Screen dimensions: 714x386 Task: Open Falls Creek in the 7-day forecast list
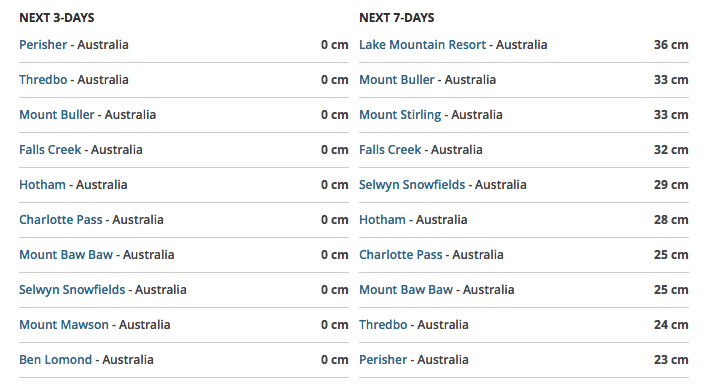(390, 150)
